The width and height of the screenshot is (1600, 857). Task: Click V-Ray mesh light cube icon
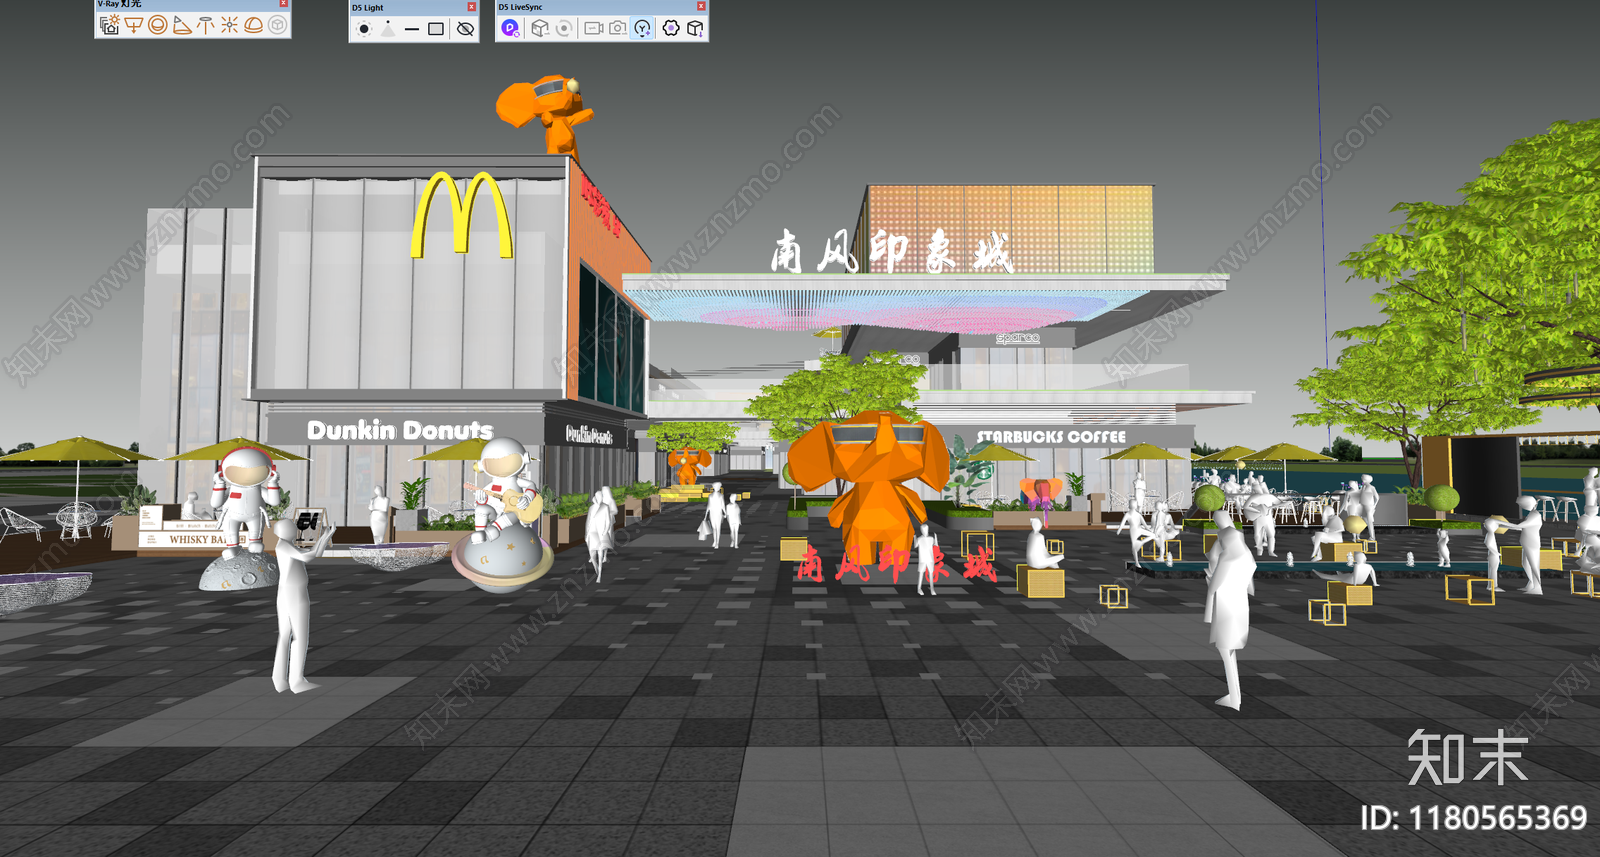(x=277, y=25)
